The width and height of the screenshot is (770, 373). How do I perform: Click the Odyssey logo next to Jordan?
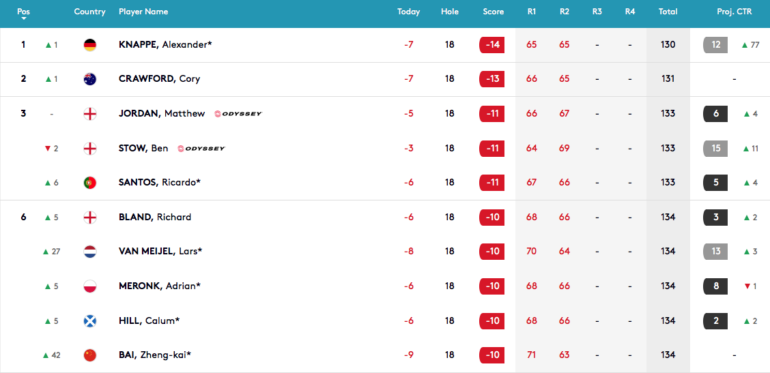(x=238, y=114)
